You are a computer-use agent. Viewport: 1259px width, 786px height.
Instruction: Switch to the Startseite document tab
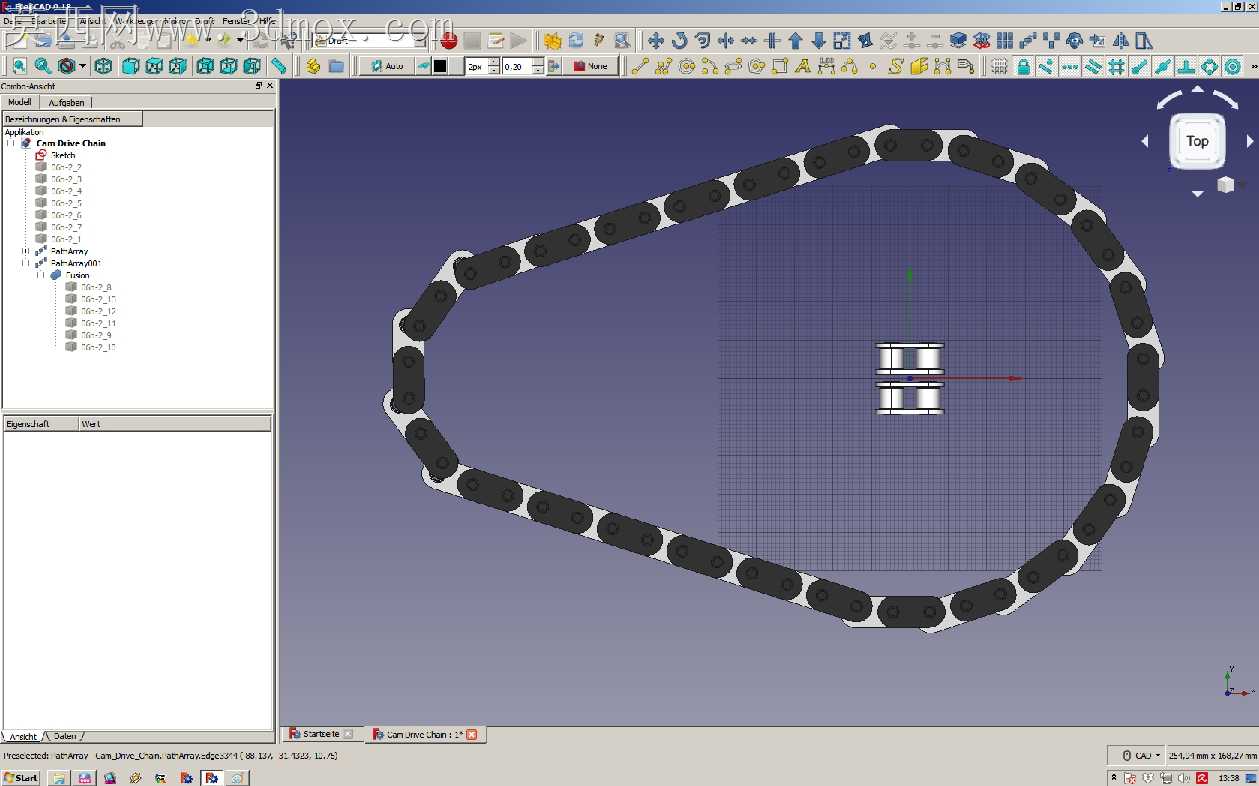coord(320,734)
